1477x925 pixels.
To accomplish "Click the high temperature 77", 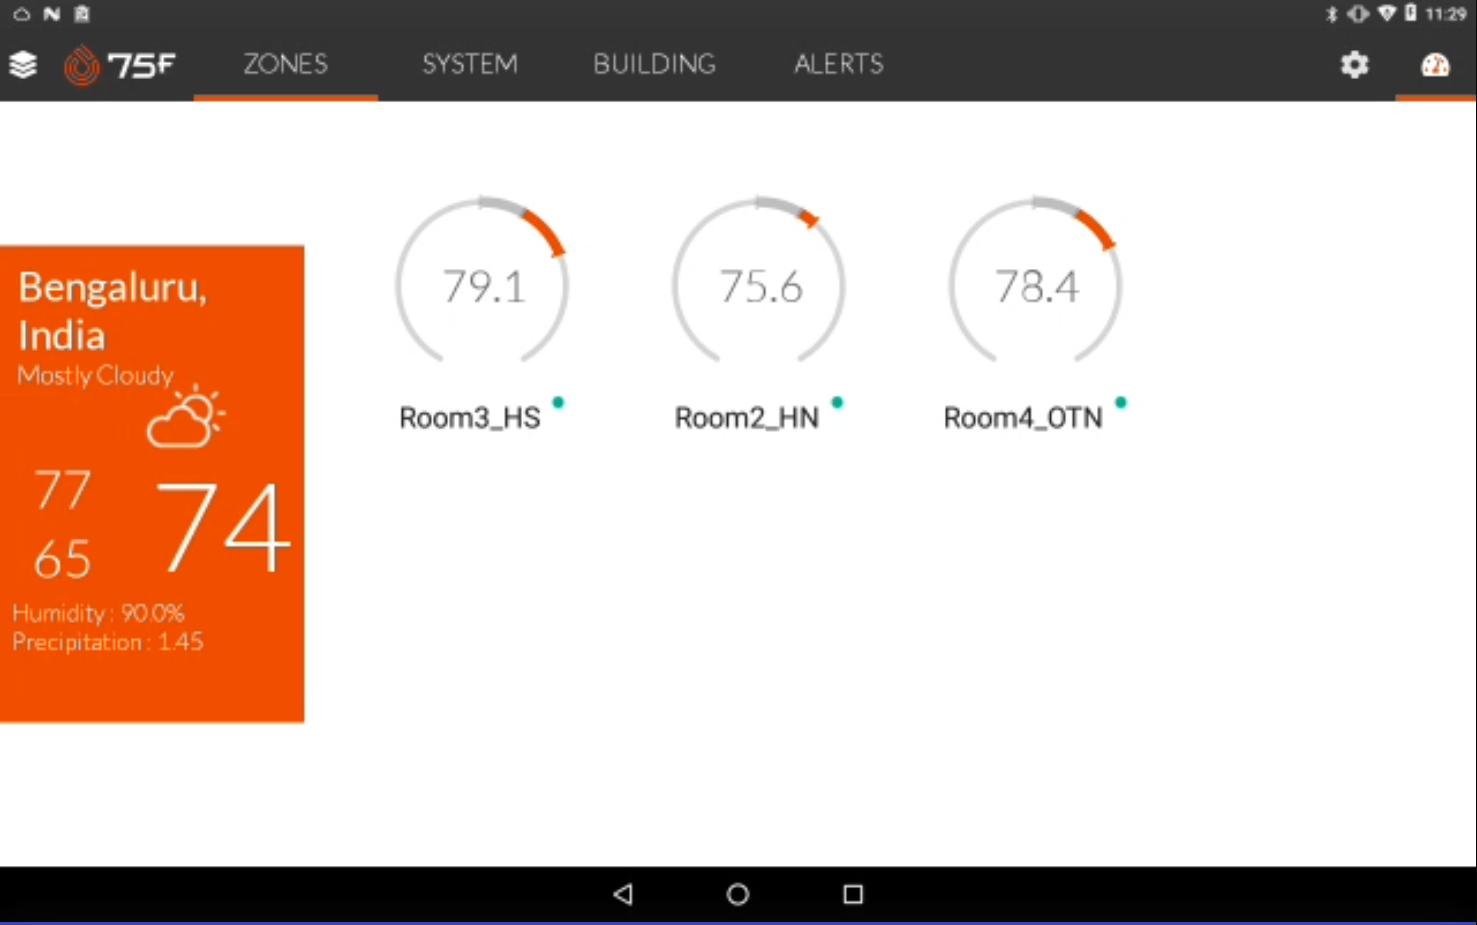I will 63,490.
